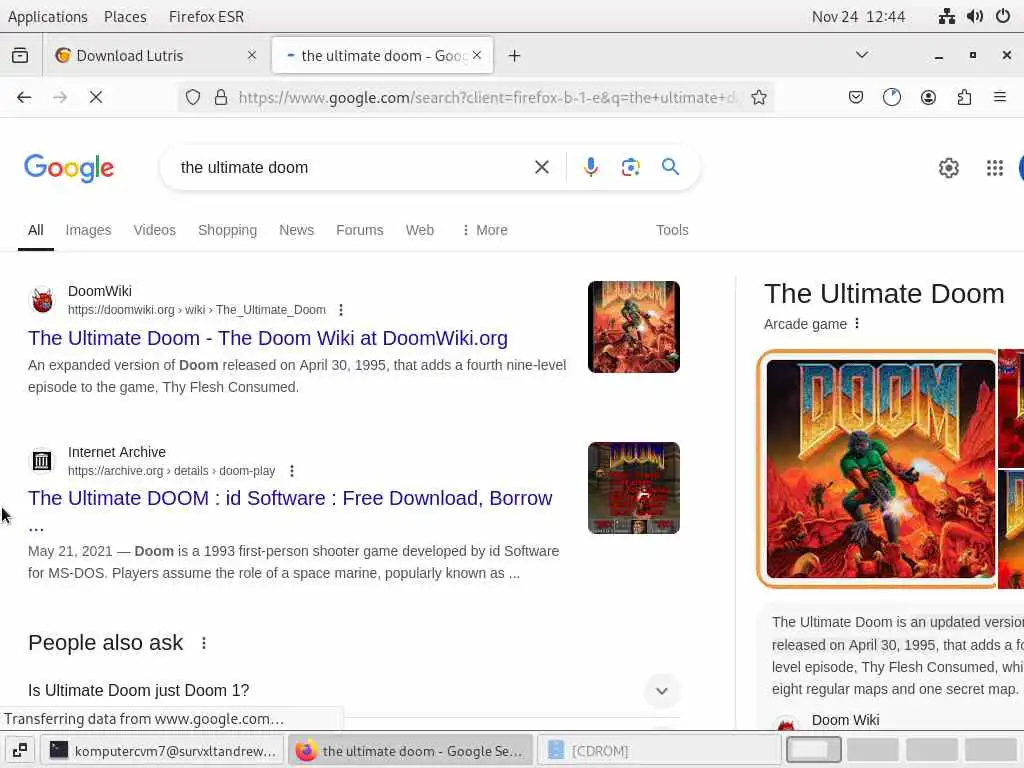Open system network icon in top bar

point(946,16)
